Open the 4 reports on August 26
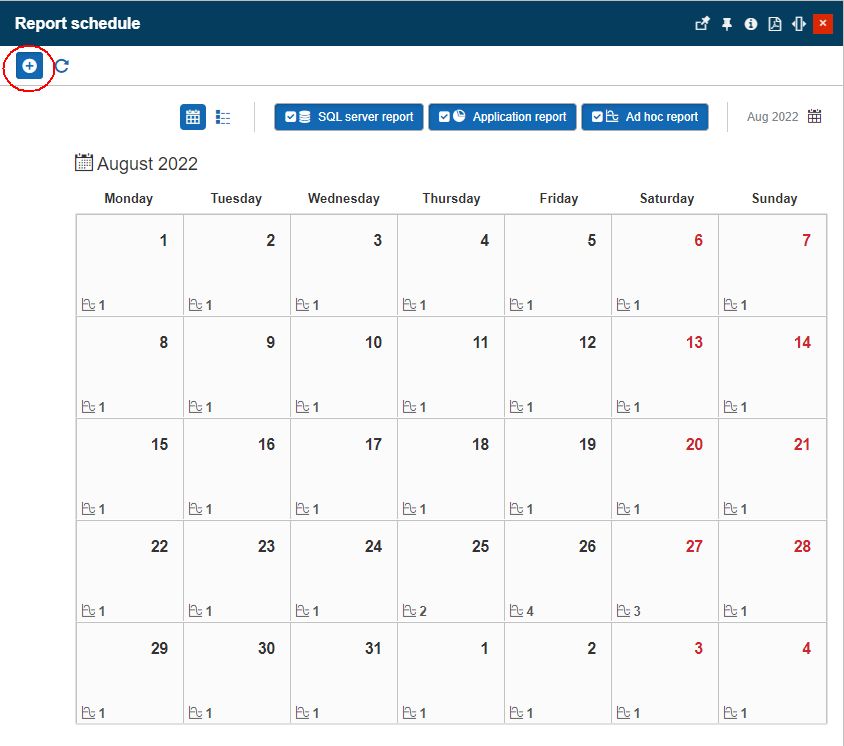The height and width of the screenshot is (746, 844). (520, 611)
